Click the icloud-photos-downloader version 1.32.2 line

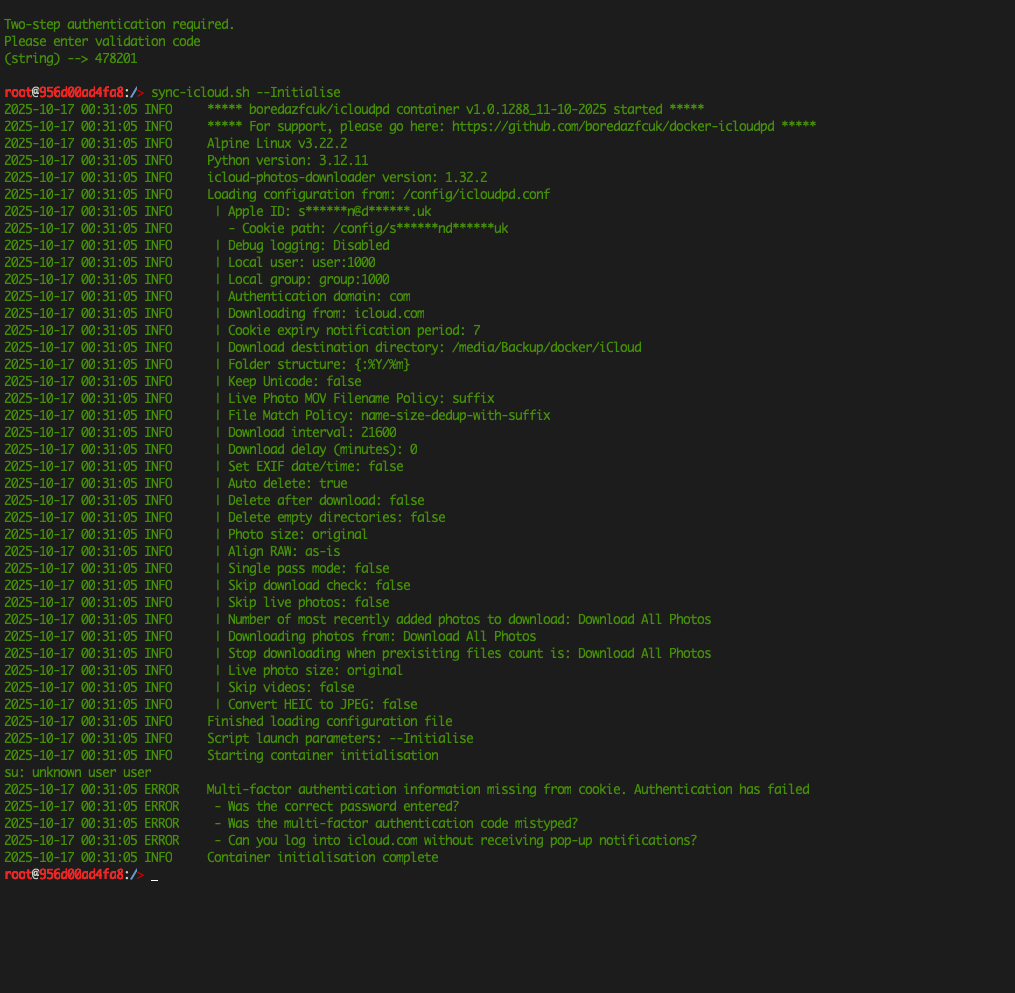point(347,177)
